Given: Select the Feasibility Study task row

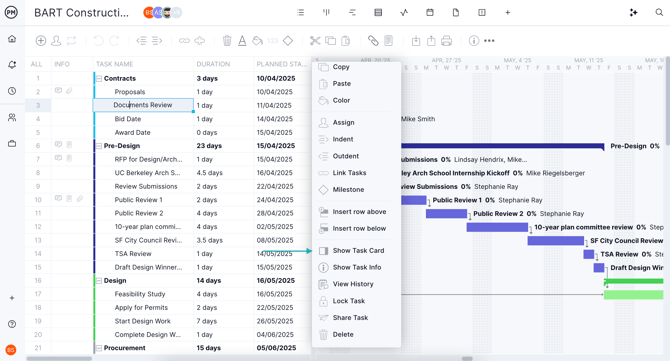Looking at the screenshot, I should (x=140, y=294).
